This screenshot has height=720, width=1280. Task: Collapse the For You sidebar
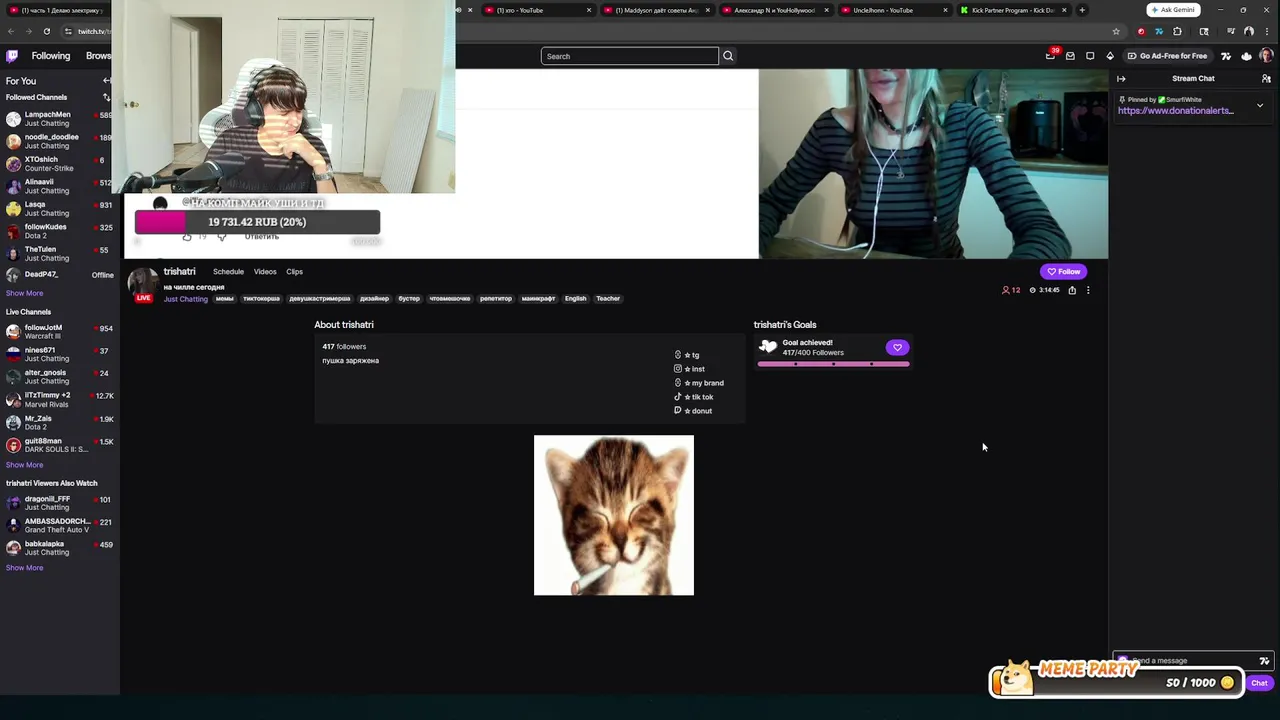click(x=107, y=81)
